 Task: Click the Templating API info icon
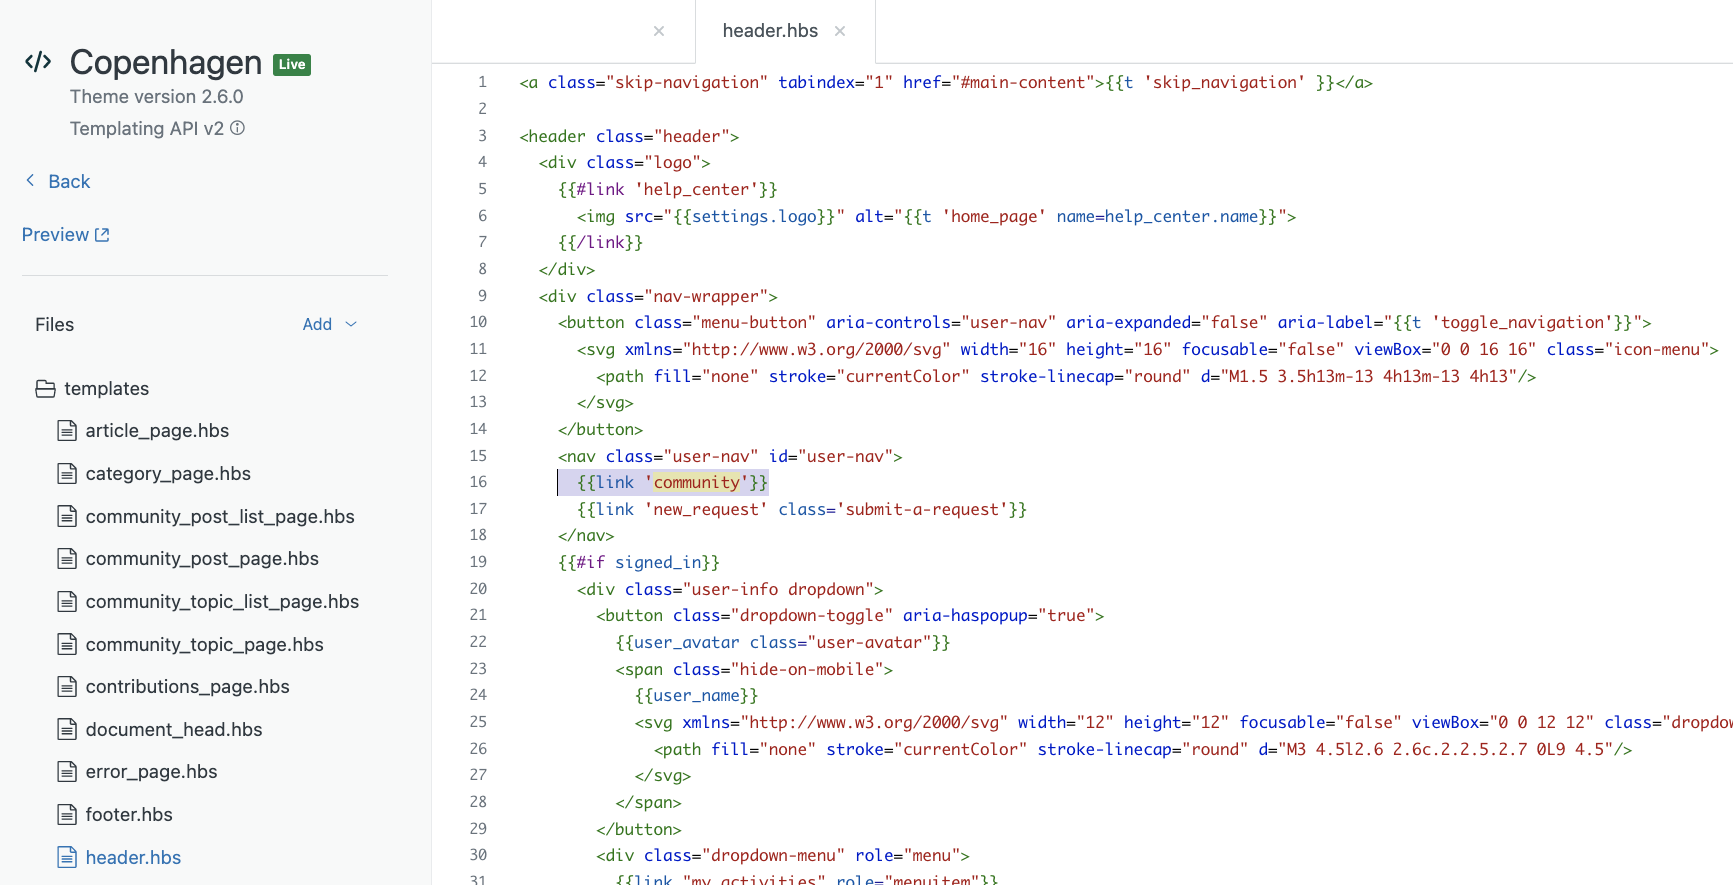[x=237, y=128]
